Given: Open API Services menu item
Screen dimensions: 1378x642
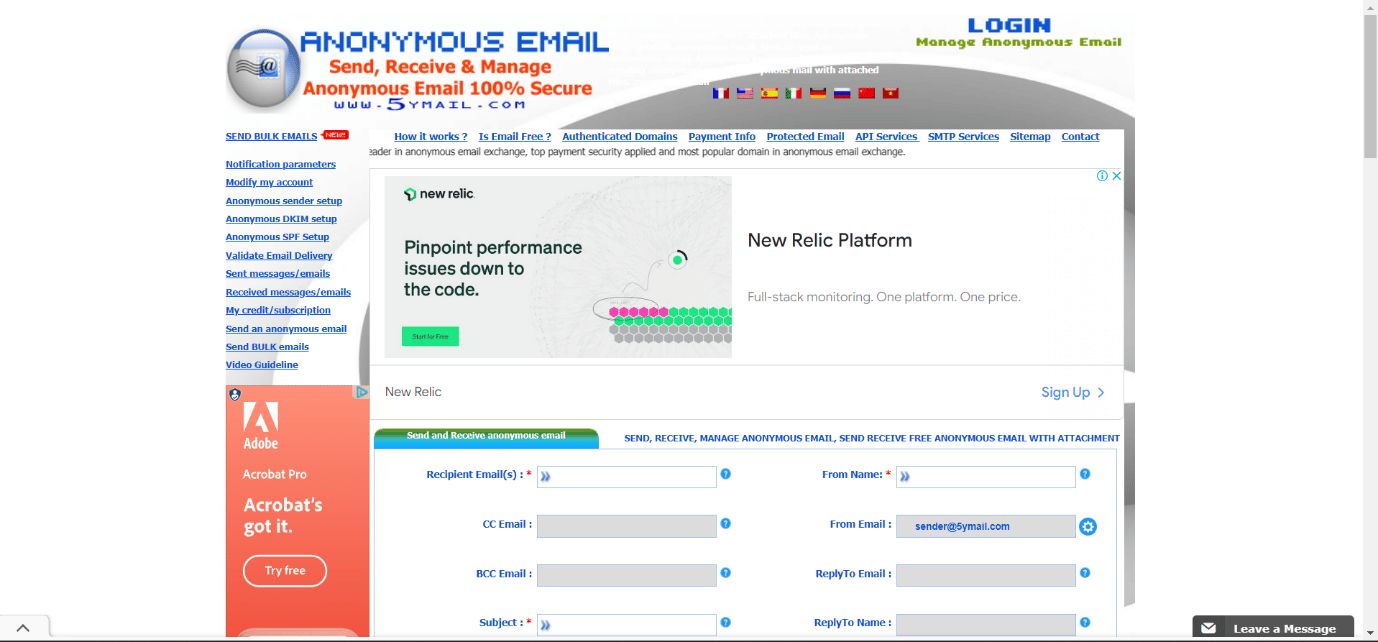Looking at the screenshot, I should pos(886,137).
